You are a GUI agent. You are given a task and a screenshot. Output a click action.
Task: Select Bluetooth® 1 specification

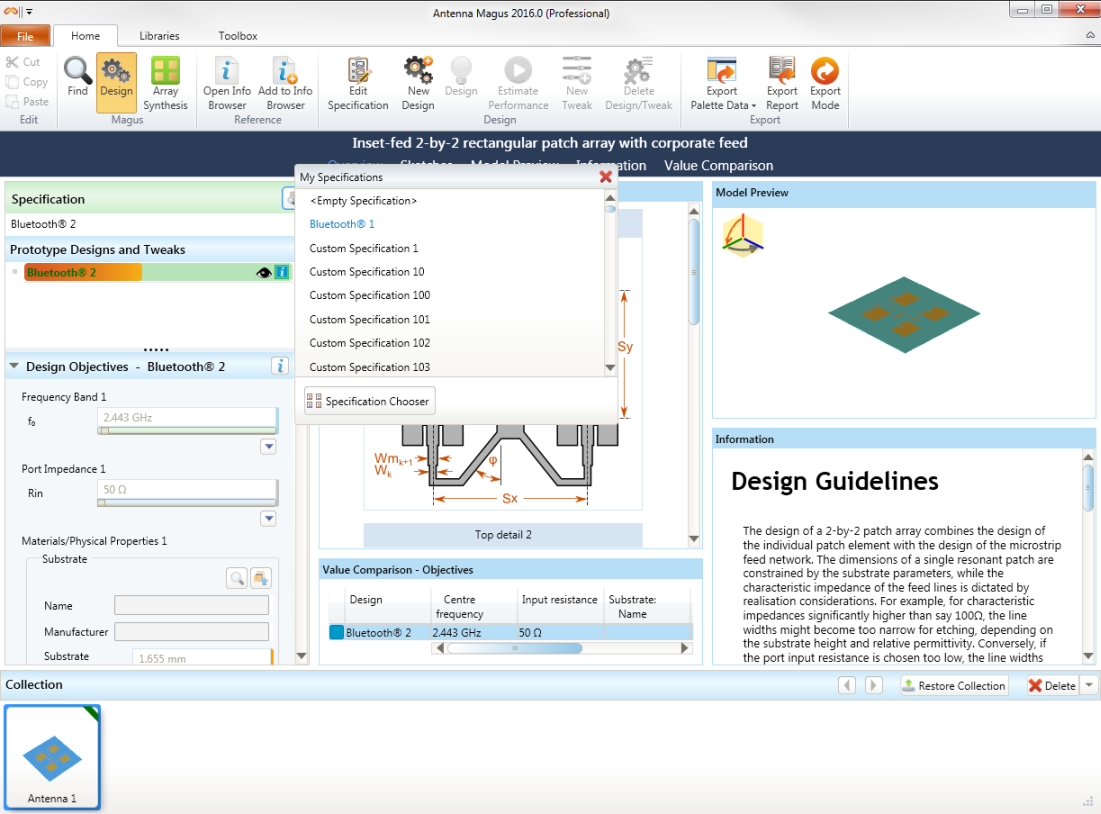pos(342,224)
